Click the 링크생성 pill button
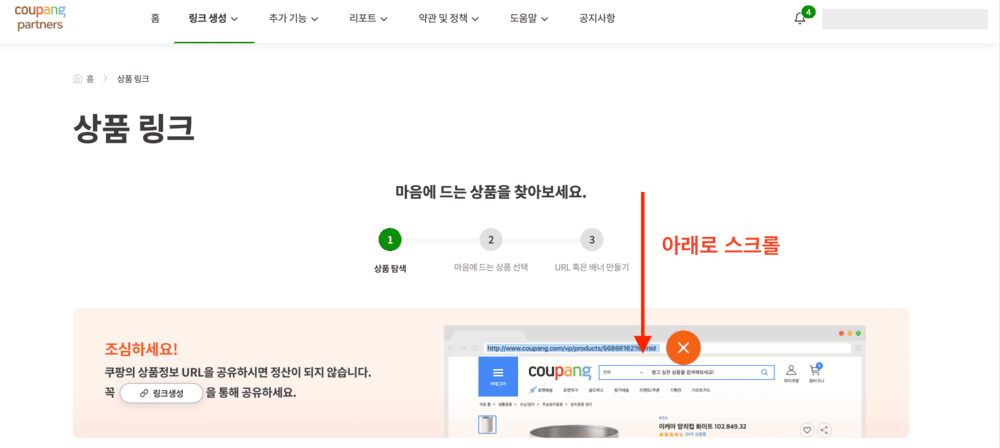The height and width of the screenshot is (448, 1000). 161,393
